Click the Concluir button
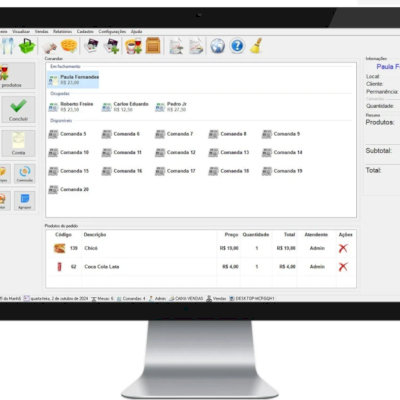This screenshot has width=400, height=400. pos(18,109)
